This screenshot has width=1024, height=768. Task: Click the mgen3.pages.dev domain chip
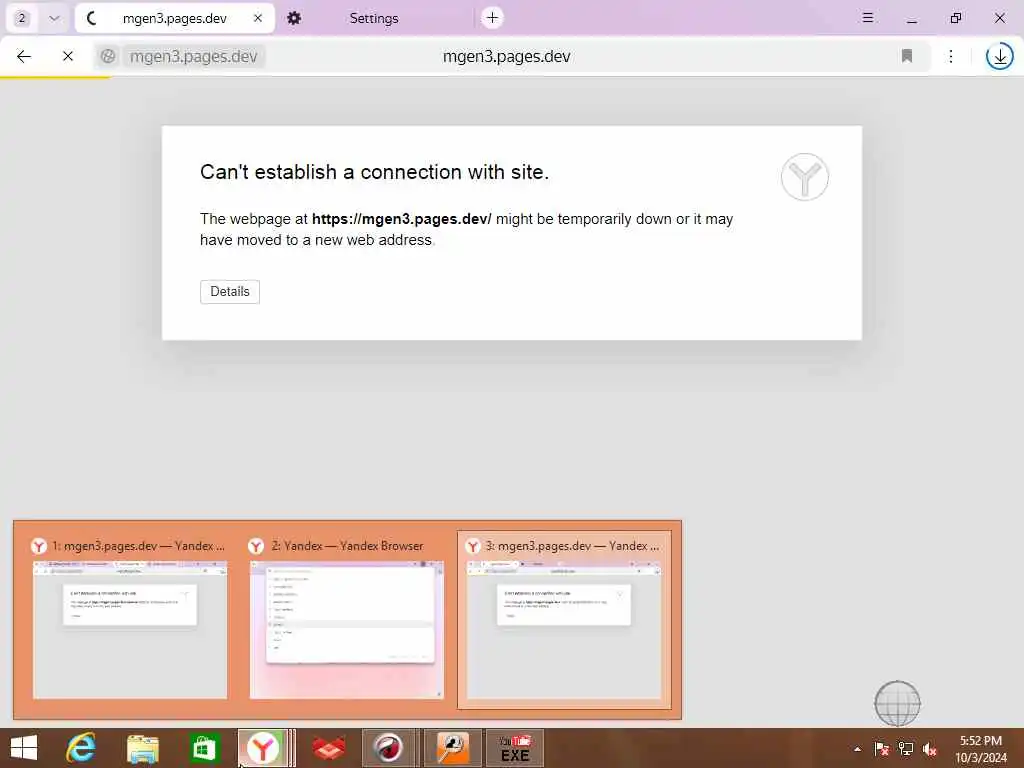point(193,57)
